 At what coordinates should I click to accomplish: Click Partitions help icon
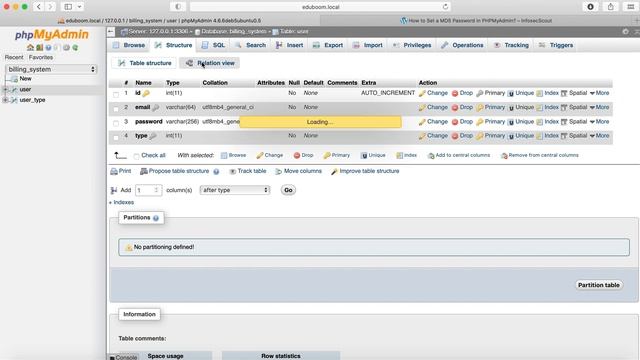(156, 218)
